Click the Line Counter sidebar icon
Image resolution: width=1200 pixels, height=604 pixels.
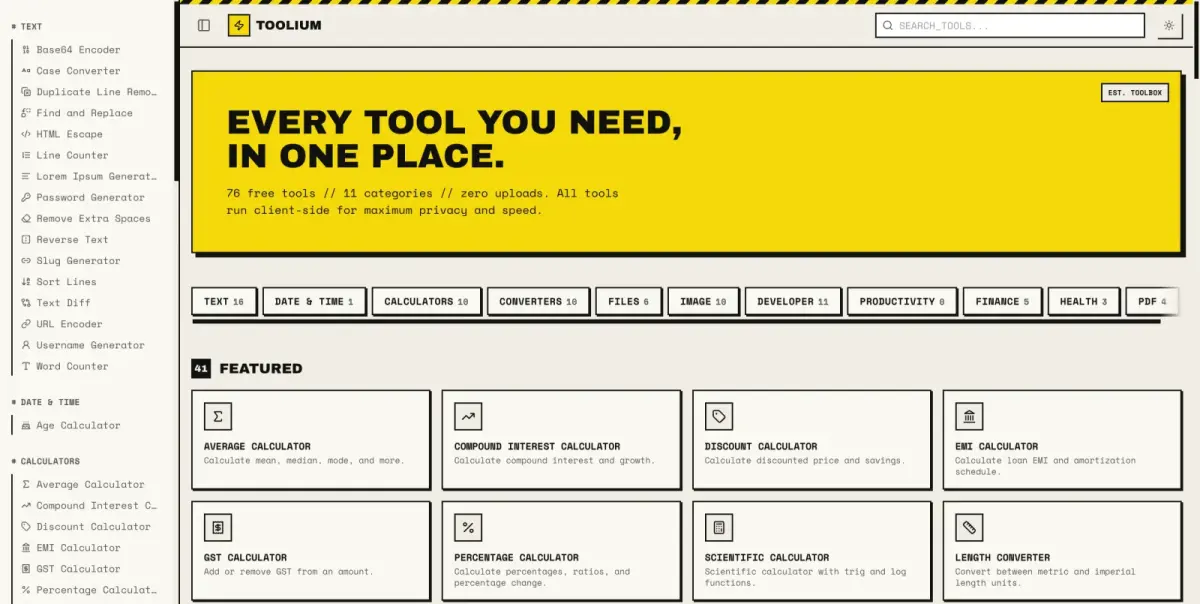(x=26, y=155)
